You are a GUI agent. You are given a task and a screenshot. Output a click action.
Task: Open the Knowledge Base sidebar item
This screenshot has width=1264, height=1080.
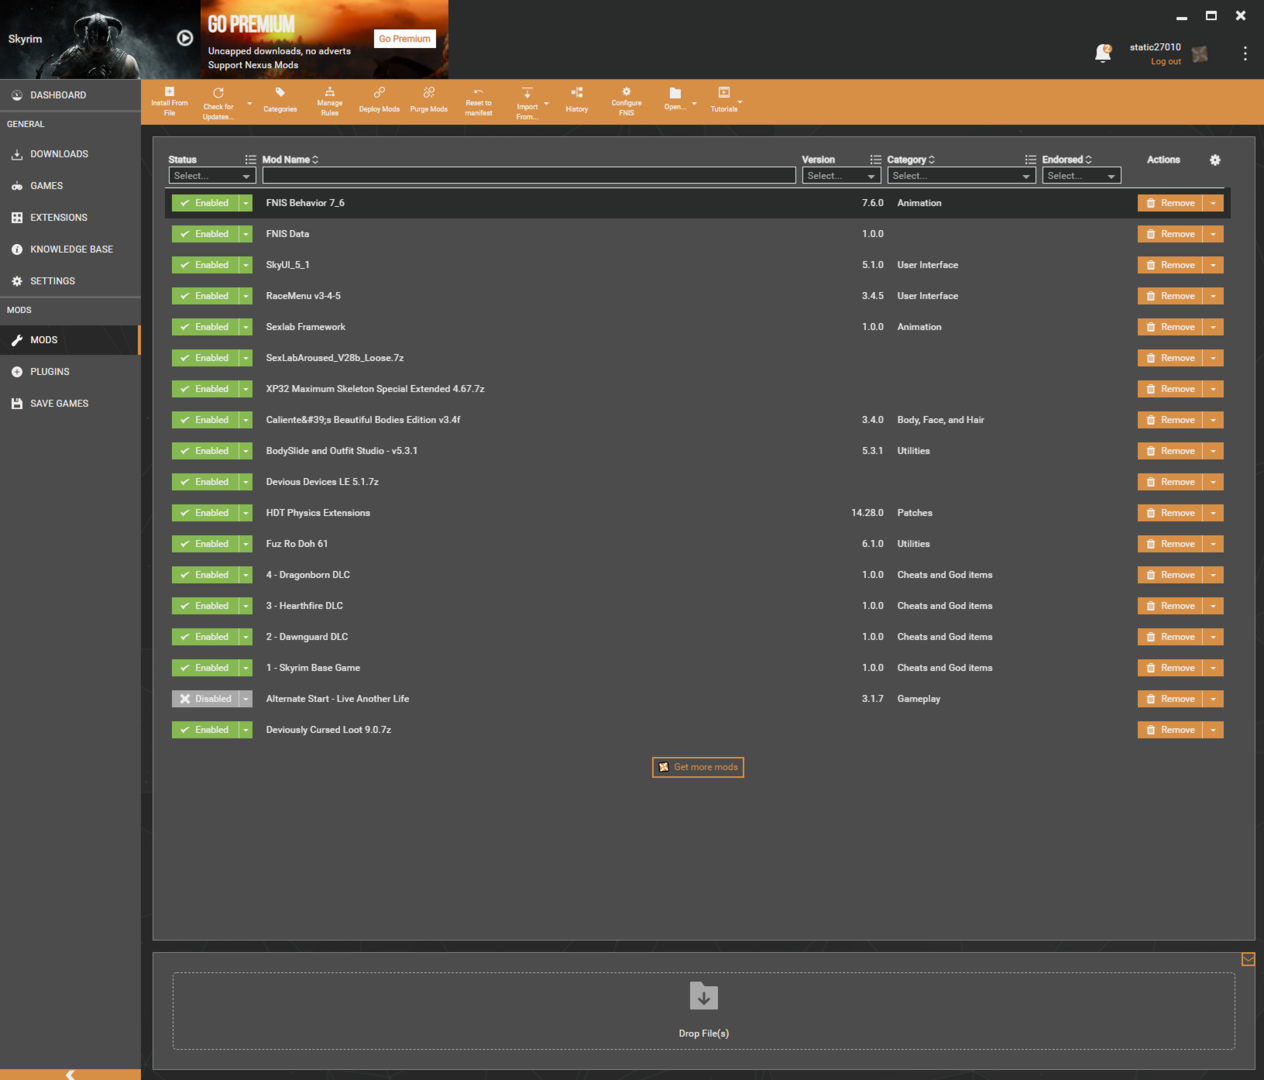click(70, 249)
